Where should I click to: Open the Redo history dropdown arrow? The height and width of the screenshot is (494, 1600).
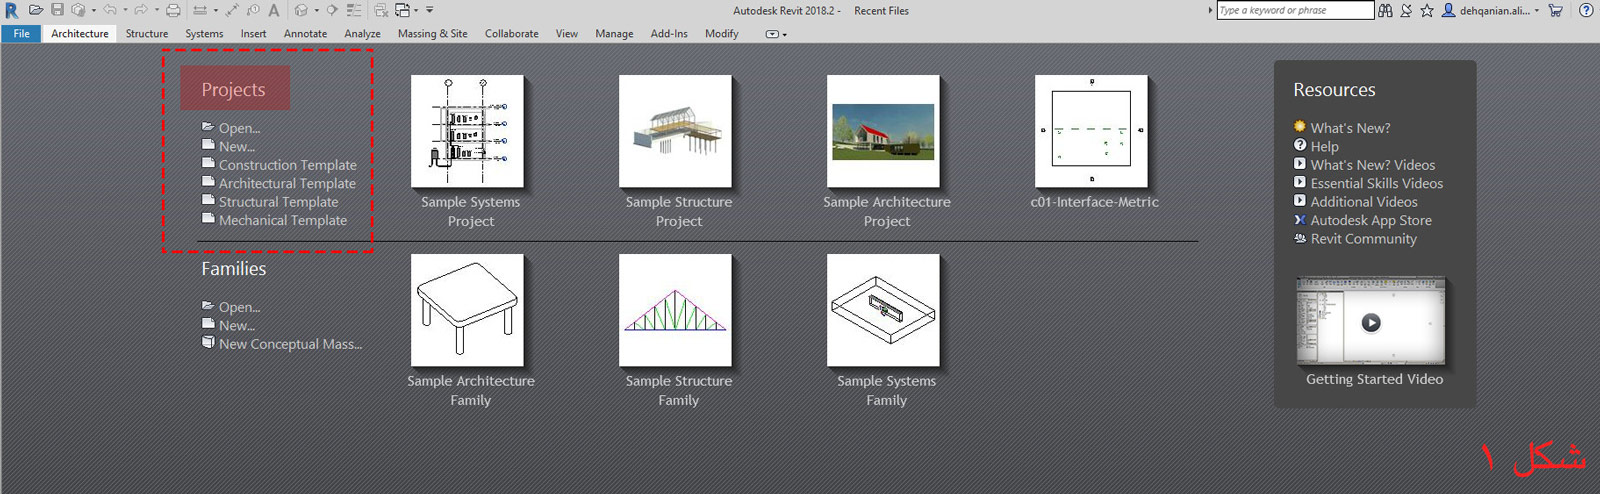click(x=157, y=11)
